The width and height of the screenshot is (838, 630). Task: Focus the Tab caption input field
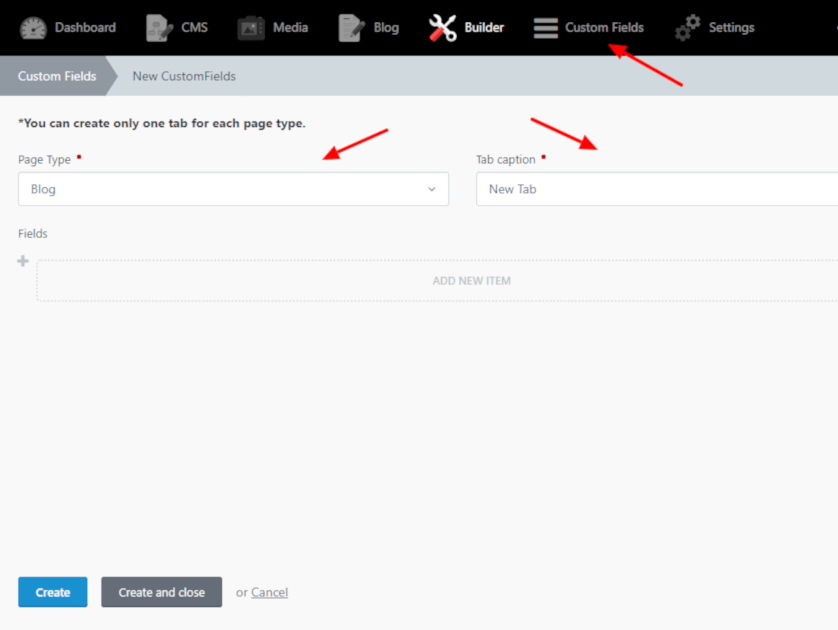click(657, 189)
